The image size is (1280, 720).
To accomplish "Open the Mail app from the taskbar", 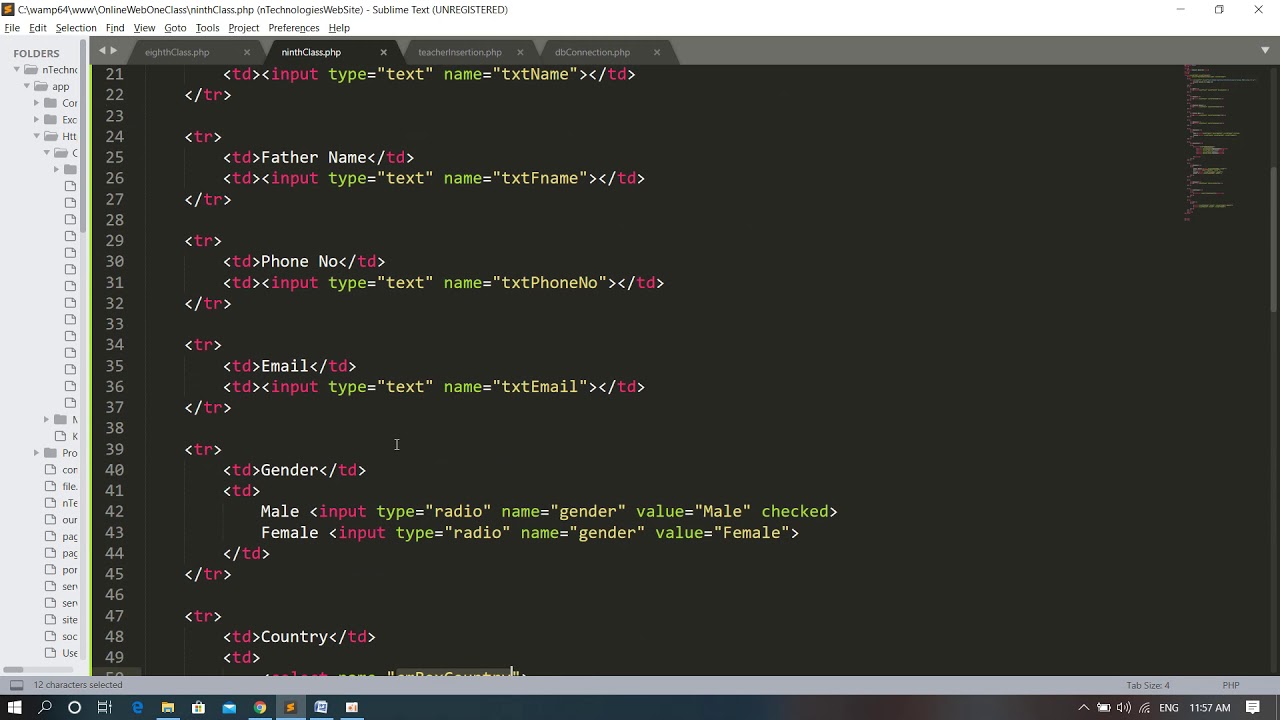I will tap(229, 707).
